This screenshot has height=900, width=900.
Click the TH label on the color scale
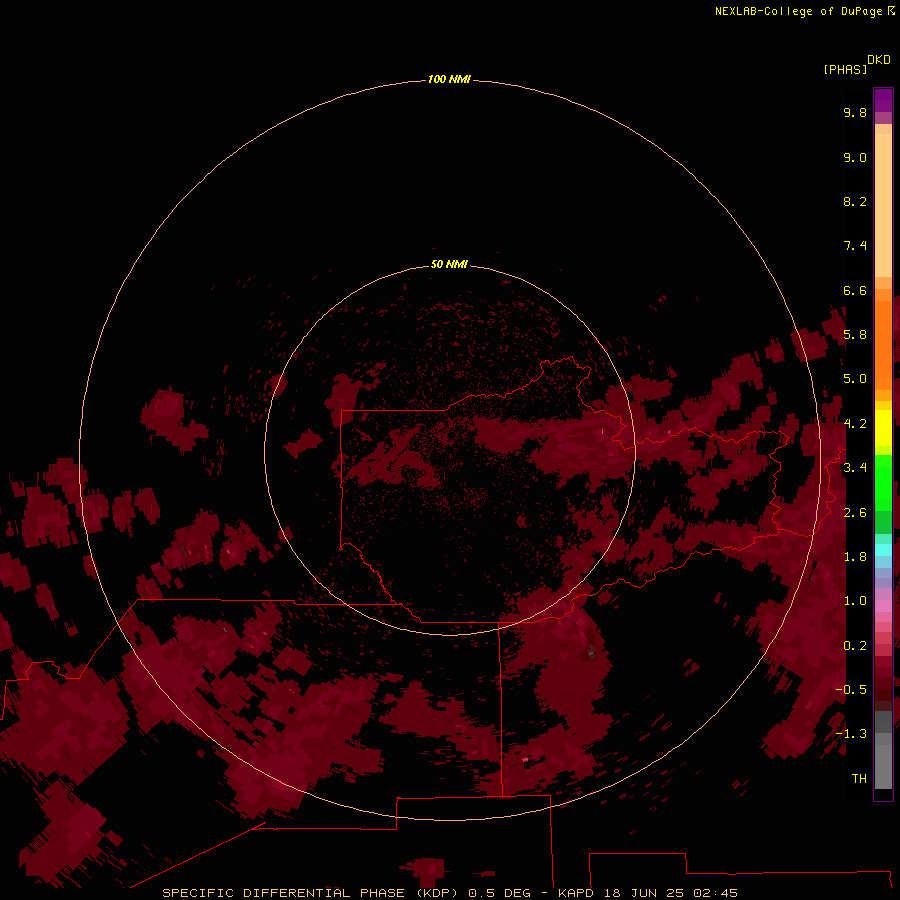point(859,779)
